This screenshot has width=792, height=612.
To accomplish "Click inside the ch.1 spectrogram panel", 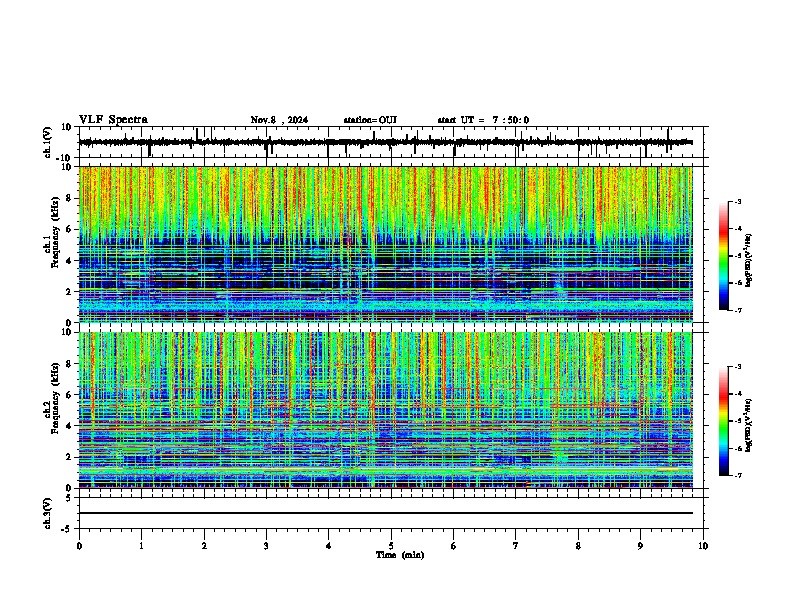I will [385, 244].
